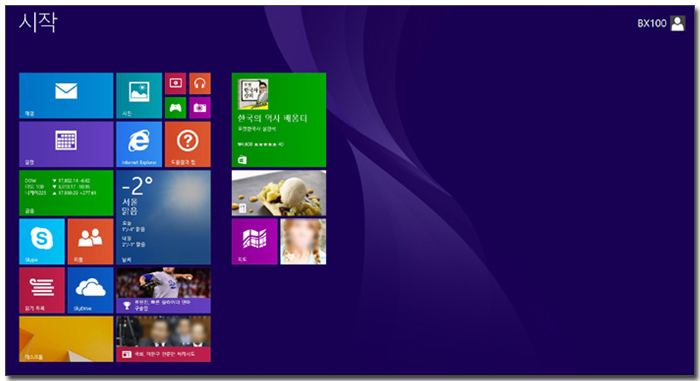The width and height of the screenshot is (700, 381).
Task: Open the Finance tile with DOW stocks
Action: [x=66, y=193]
